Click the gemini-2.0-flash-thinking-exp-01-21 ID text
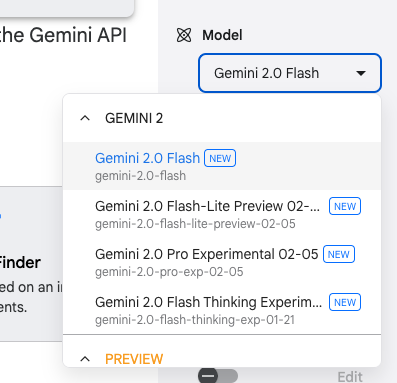 click(195, 320)
